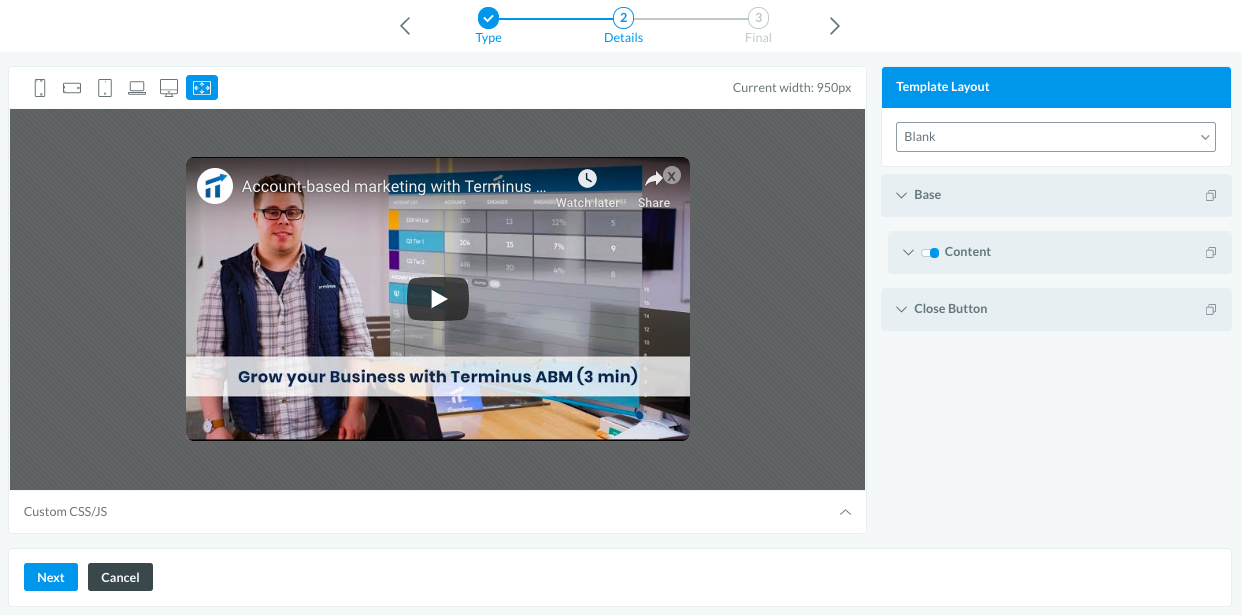Click the copy icon in Base row

coord(1211,195)
